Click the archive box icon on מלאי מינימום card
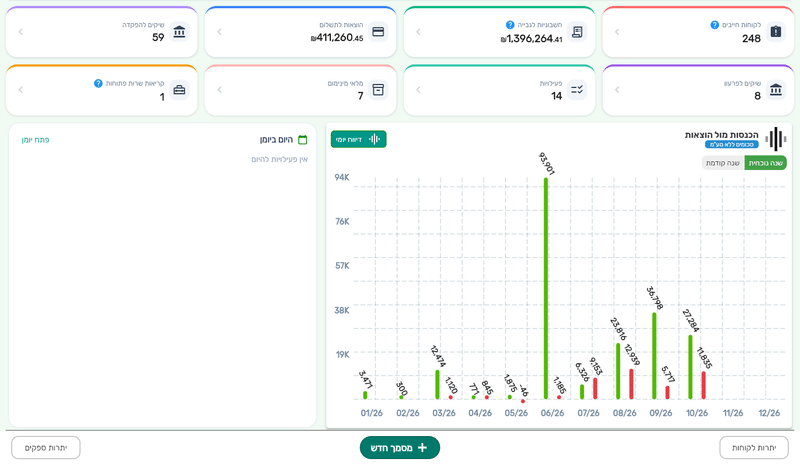Screen dimensions: 800x465 pyautogui.click(x=378, y=90)
